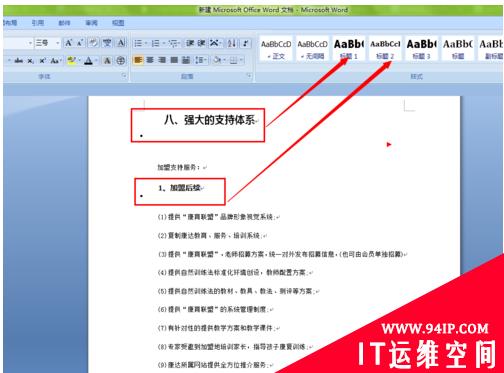Decrease paragraph indent

[x=190, y=43]
